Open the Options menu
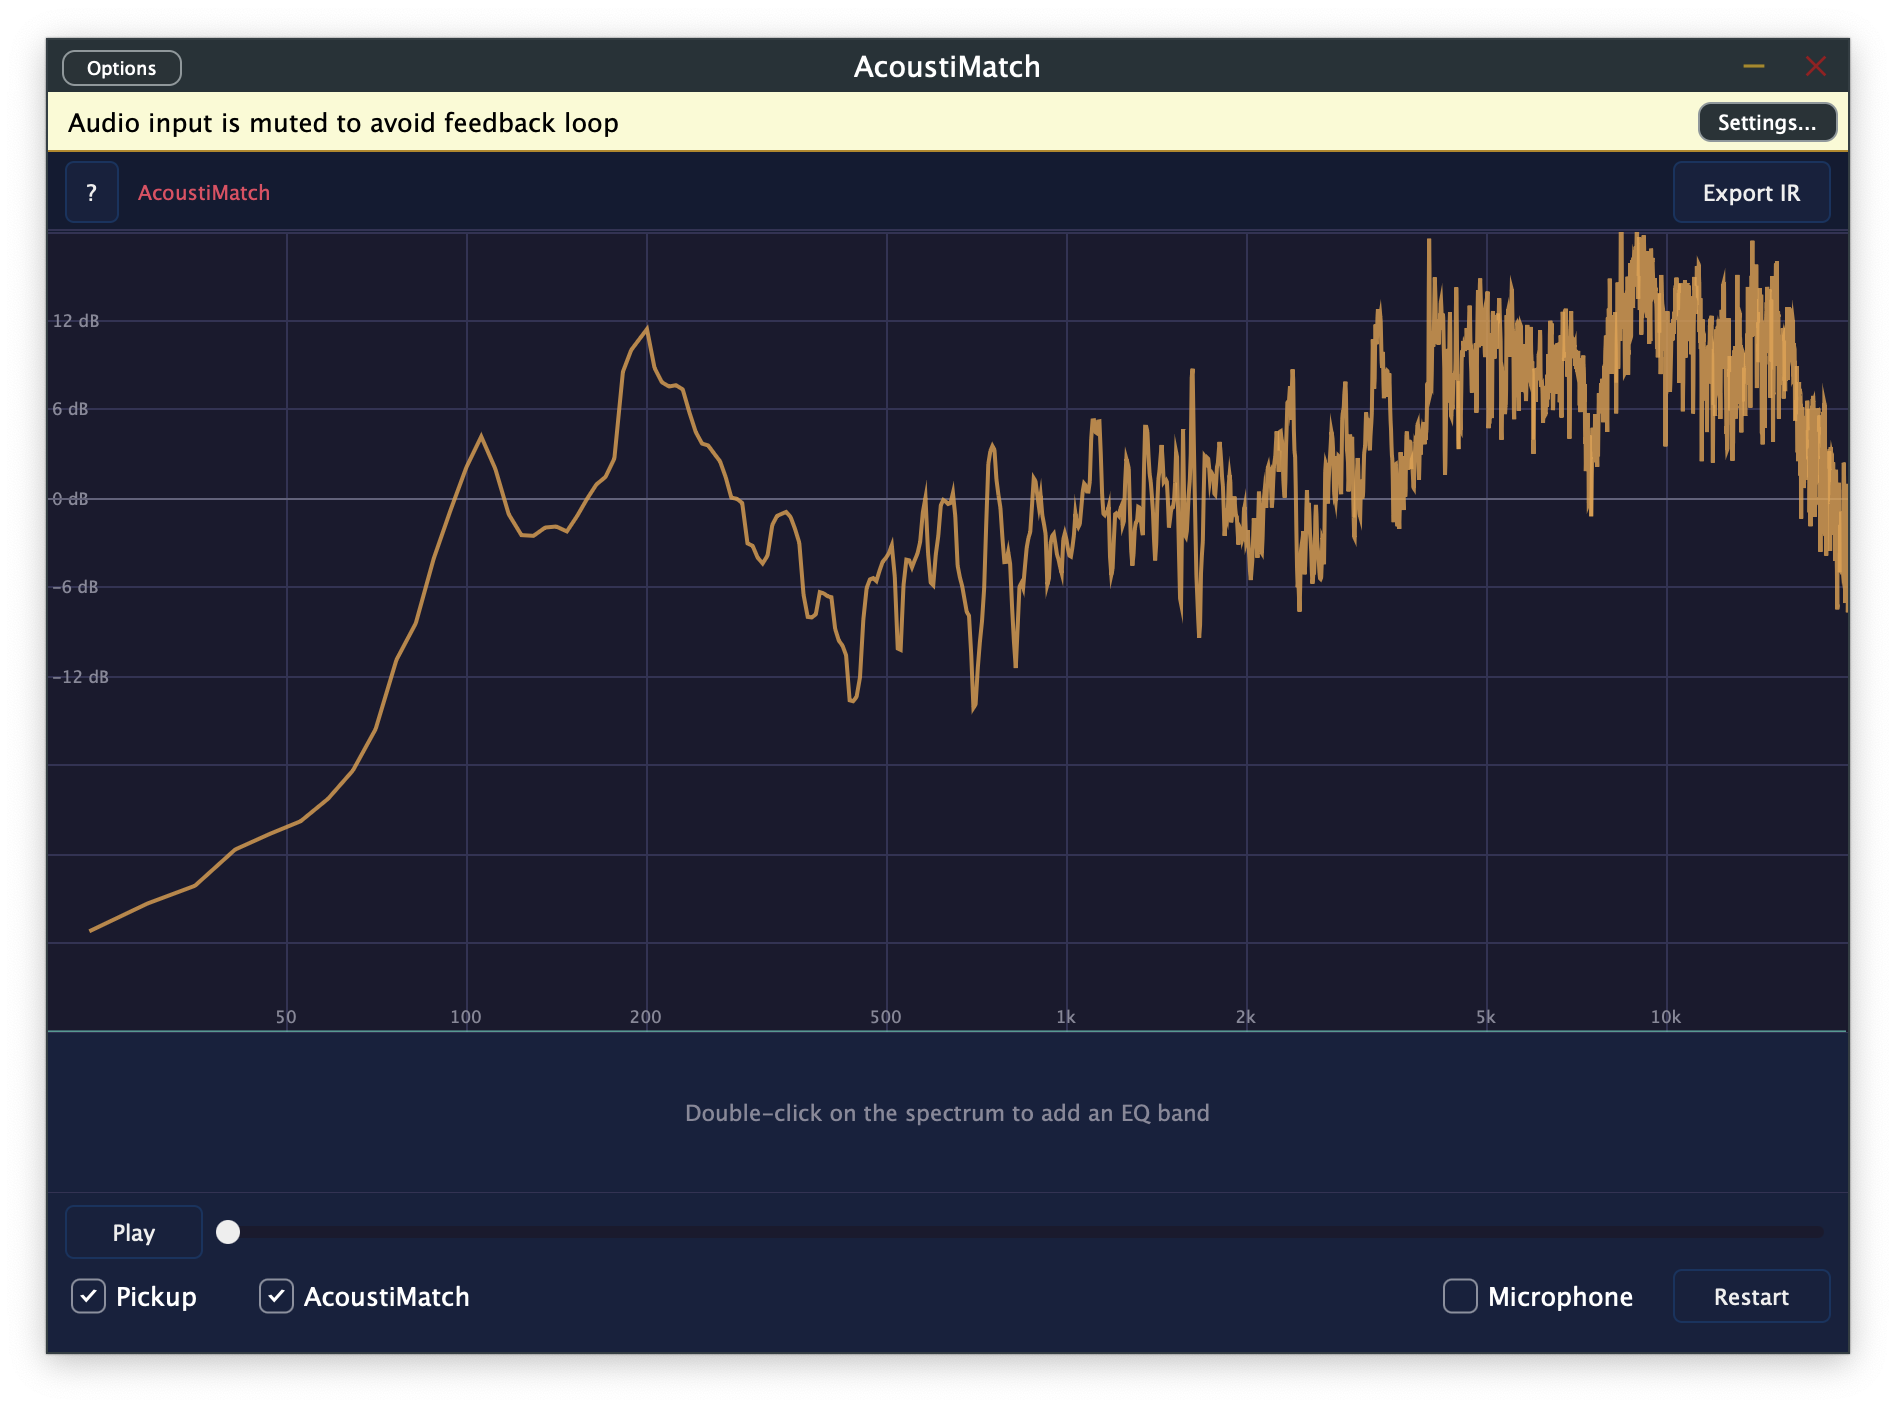1896x1408 pixels. tap(121, 67)
